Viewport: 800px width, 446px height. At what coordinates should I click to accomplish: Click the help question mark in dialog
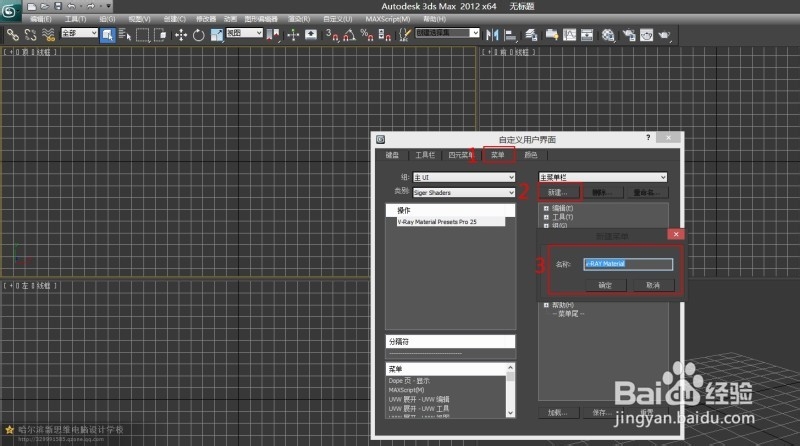[x=647, y=138]
